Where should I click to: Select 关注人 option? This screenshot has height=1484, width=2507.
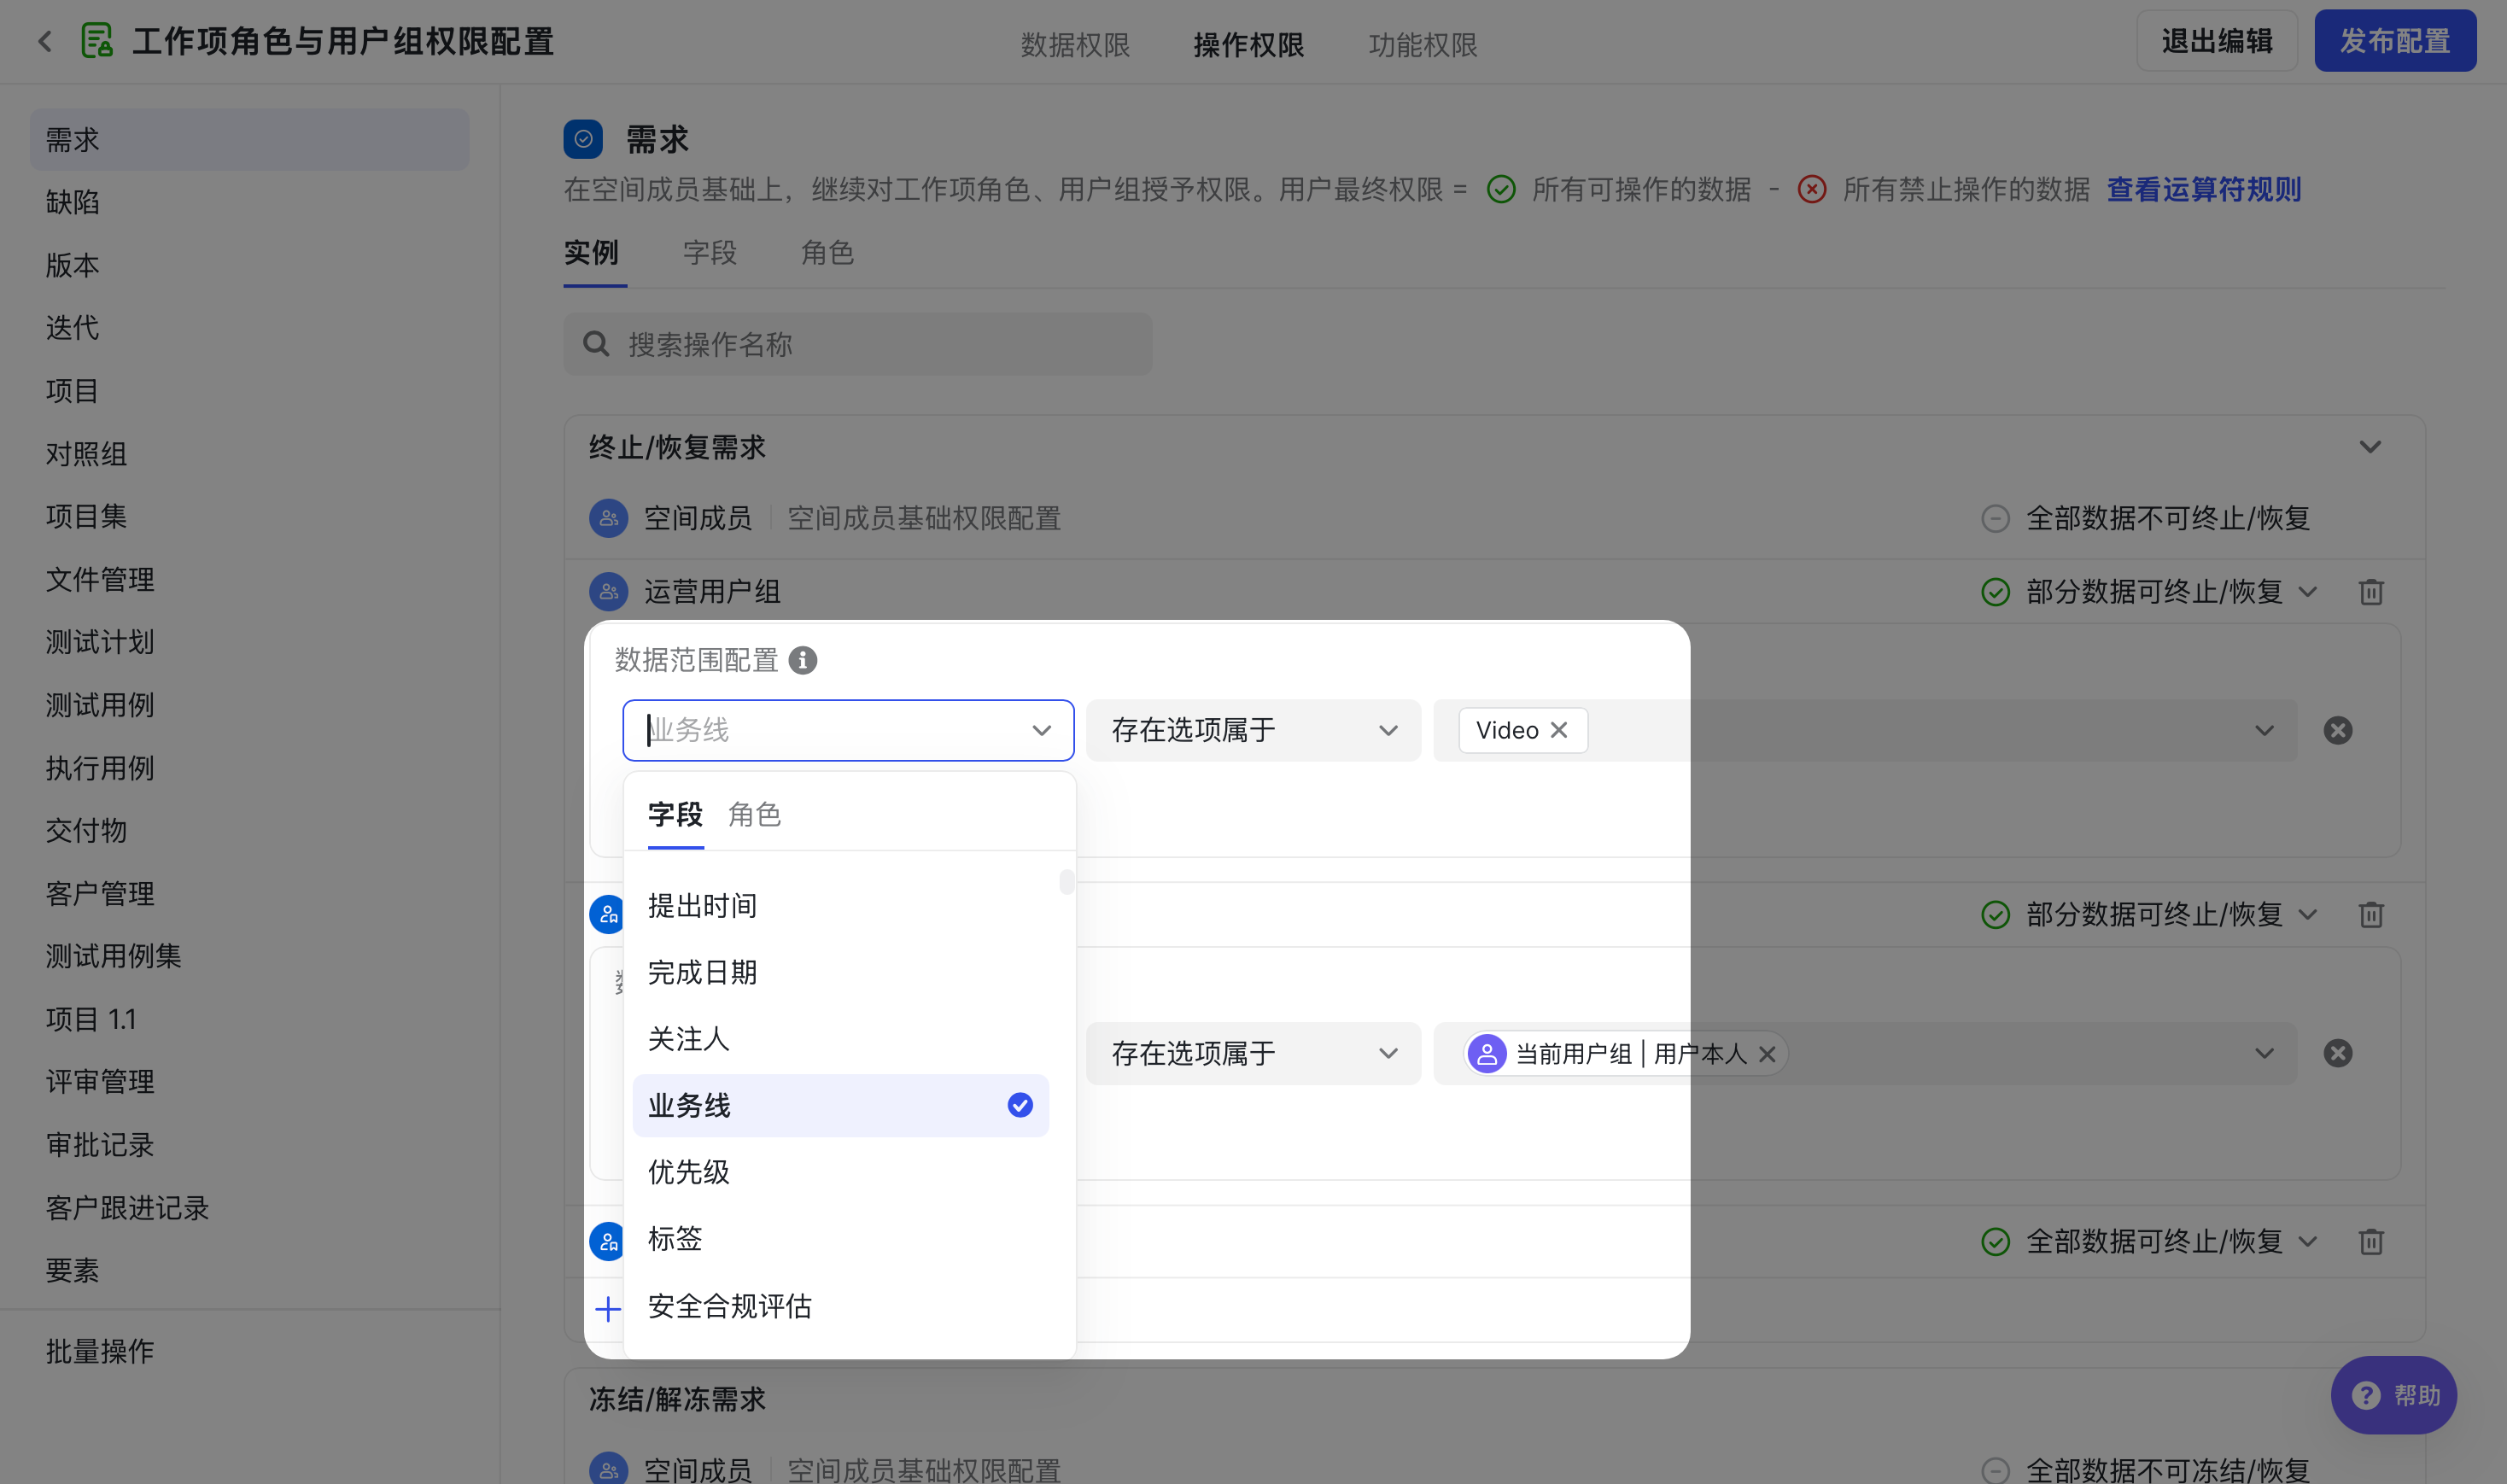840,1039
